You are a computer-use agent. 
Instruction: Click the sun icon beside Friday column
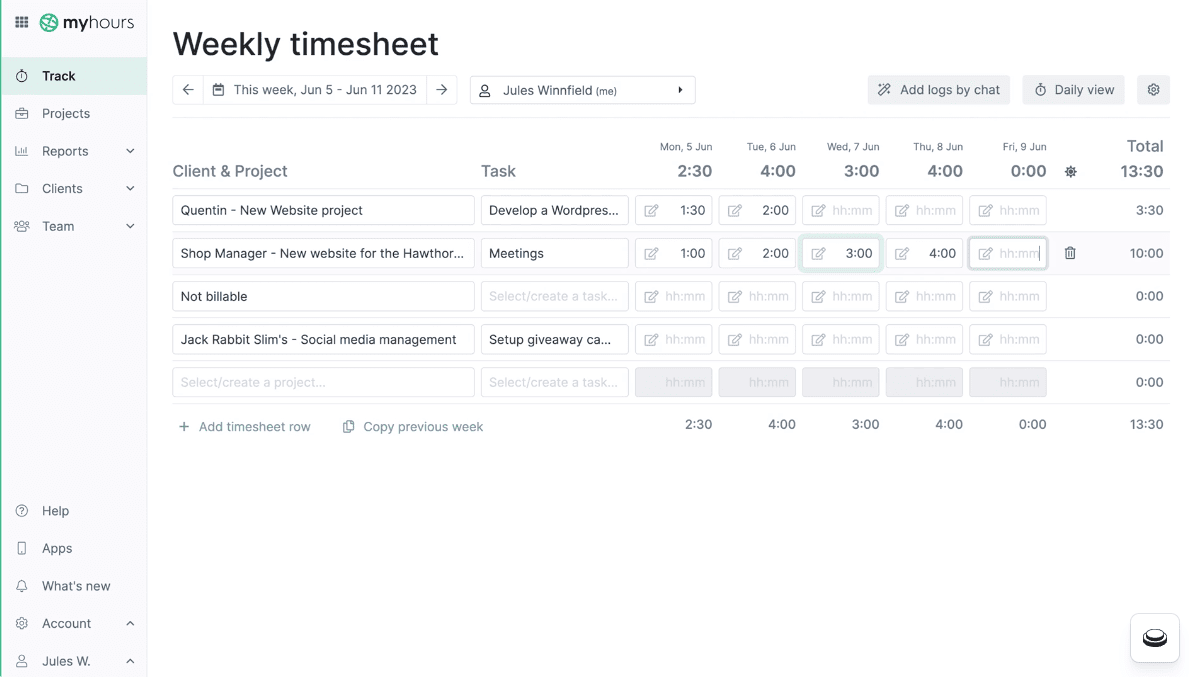pos(1070,172)
